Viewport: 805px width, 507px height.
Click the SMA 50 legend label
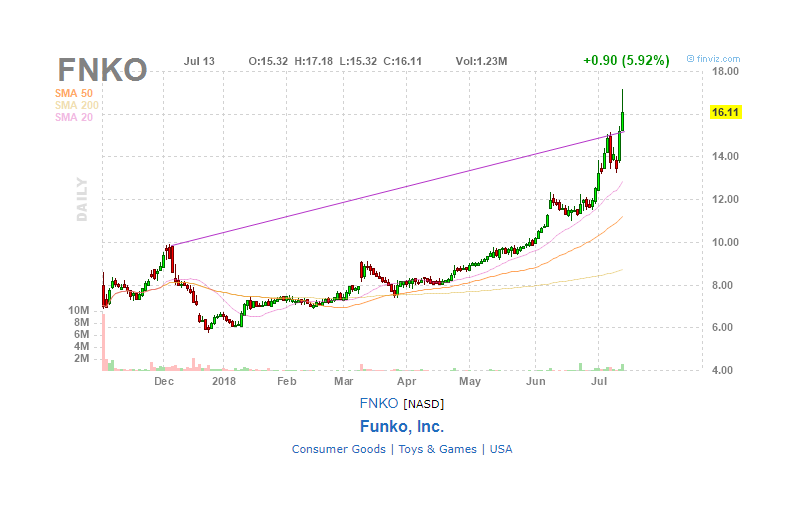74,93
